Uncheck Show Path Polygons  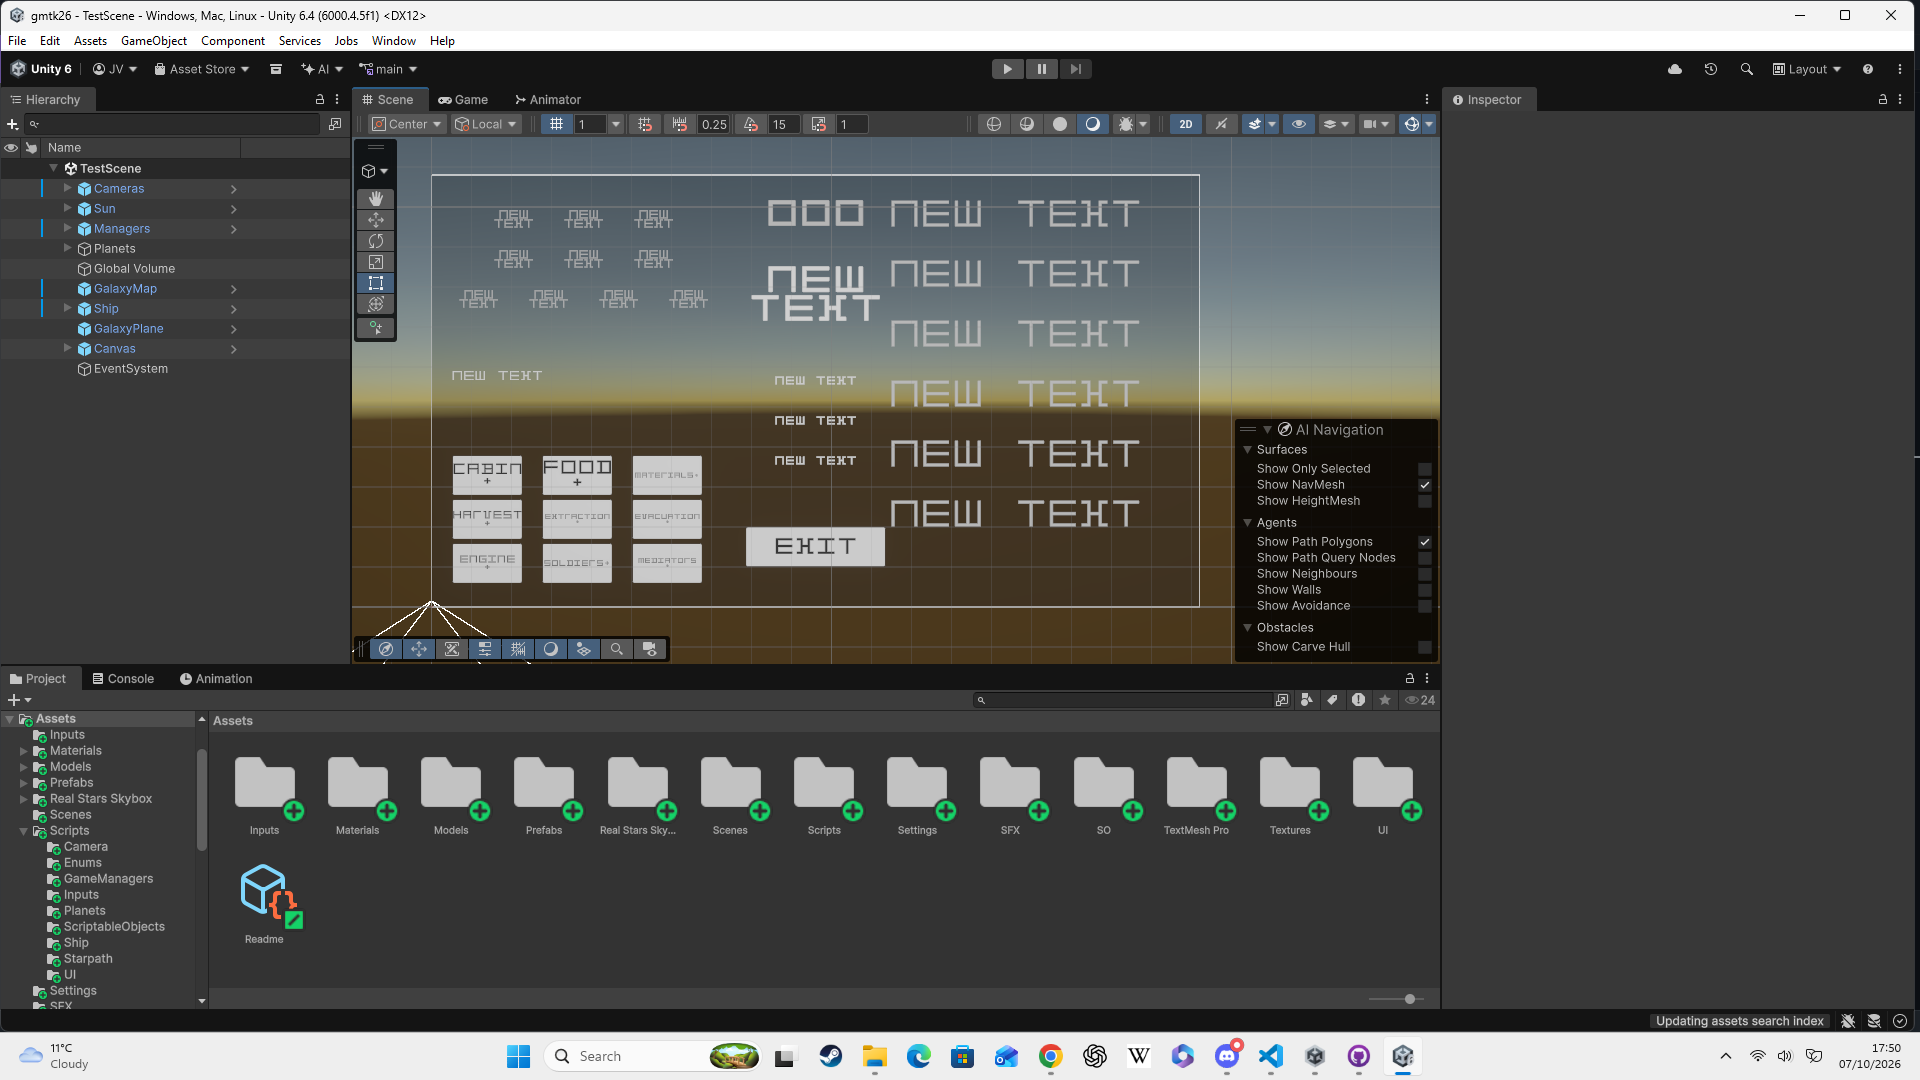1425,542
